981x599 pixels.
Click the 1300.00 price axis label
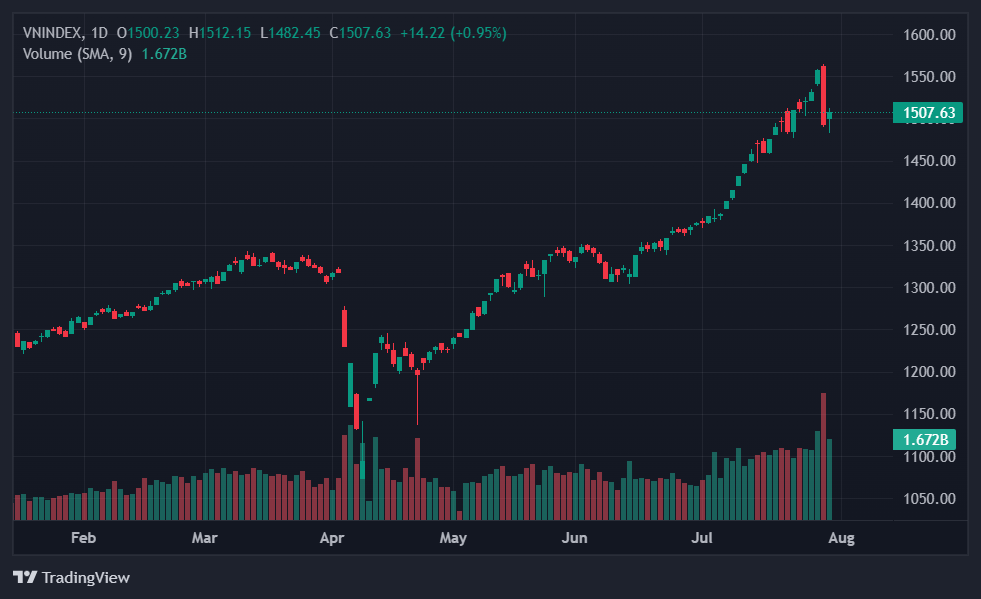929,288
